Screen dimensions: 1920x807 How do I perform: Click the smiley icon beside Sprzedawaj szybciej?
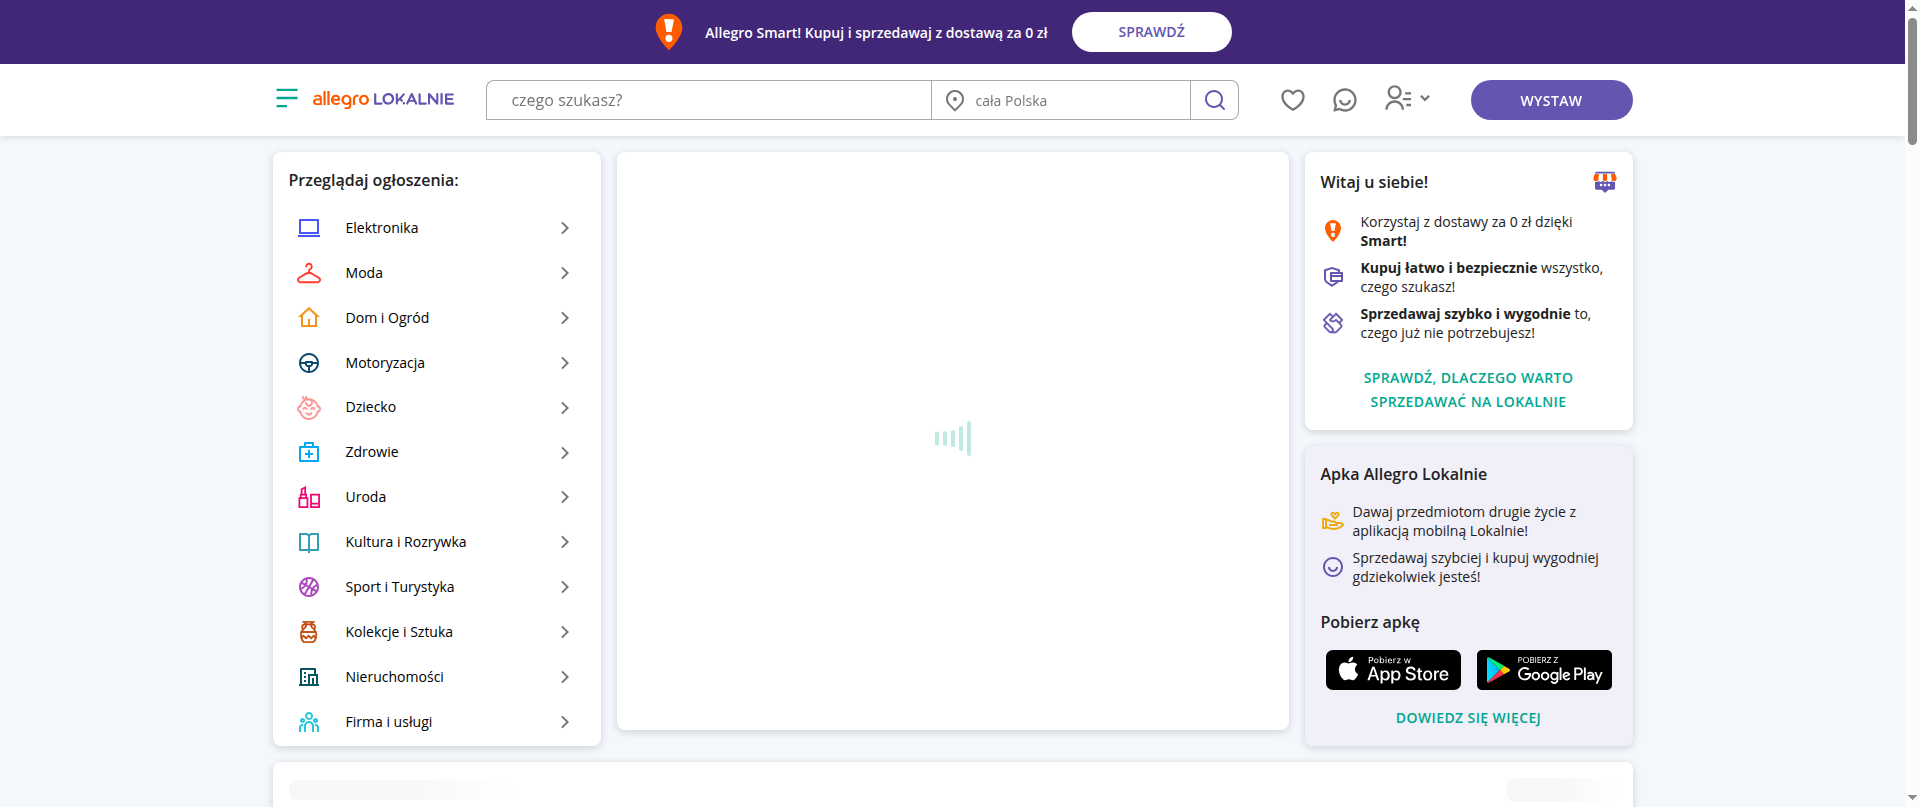click(1333, 567)
